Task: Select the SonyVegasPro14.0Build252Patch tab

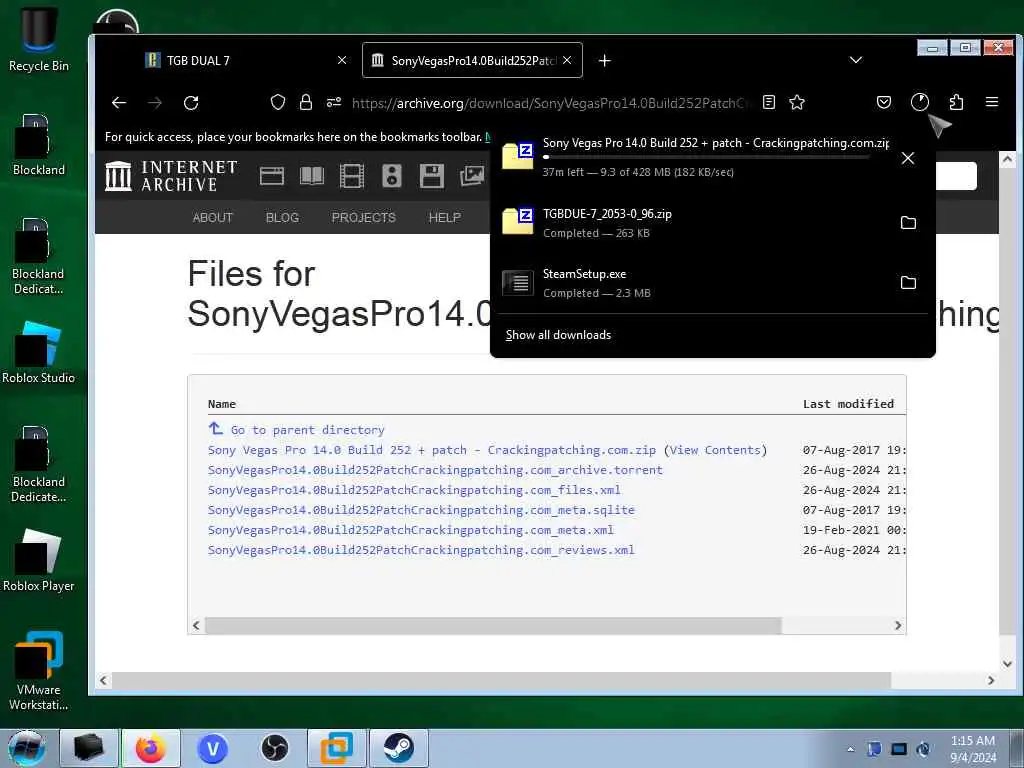Action: 472,60
